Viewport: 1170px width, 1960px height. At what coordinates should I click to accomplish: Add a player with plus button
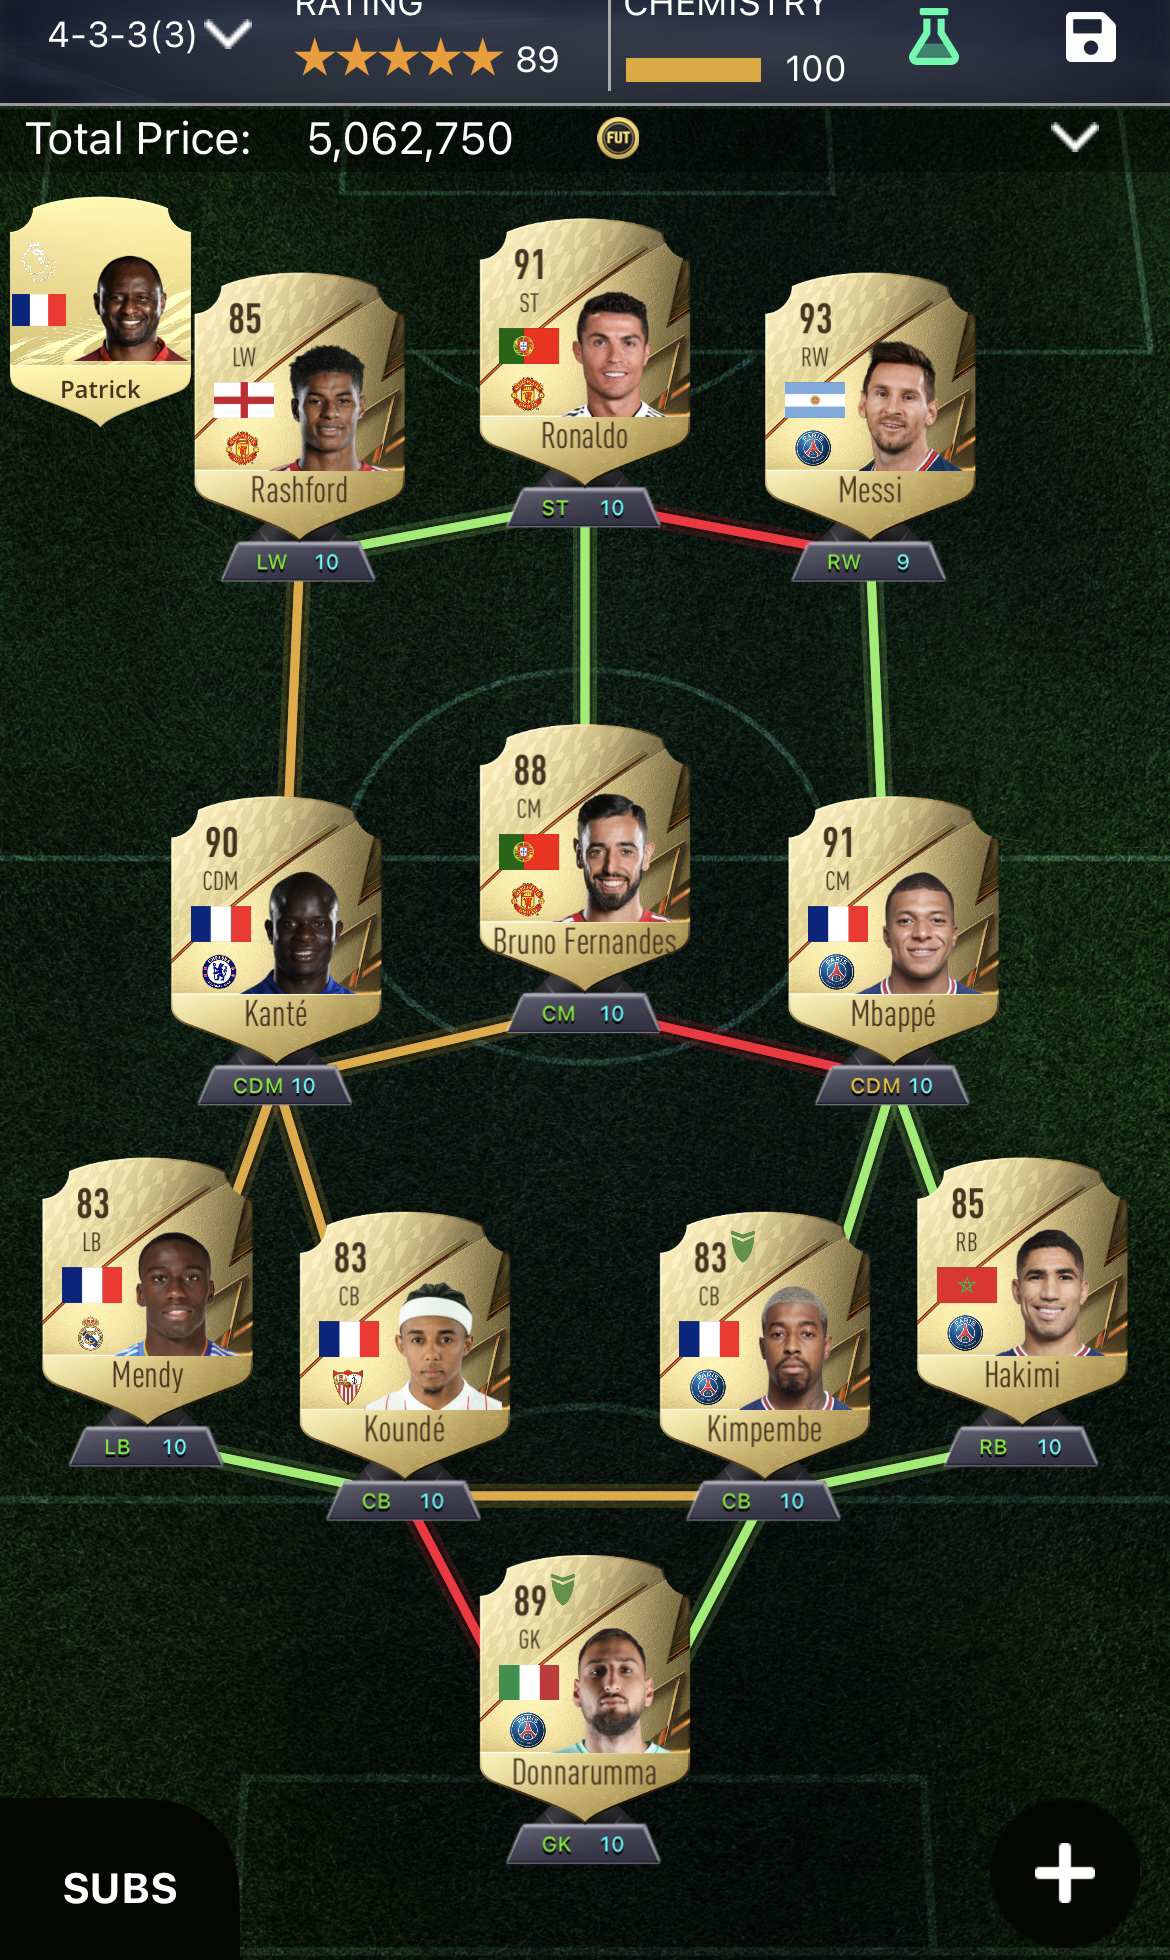pyautogui.click(x=1064, y=1874)
